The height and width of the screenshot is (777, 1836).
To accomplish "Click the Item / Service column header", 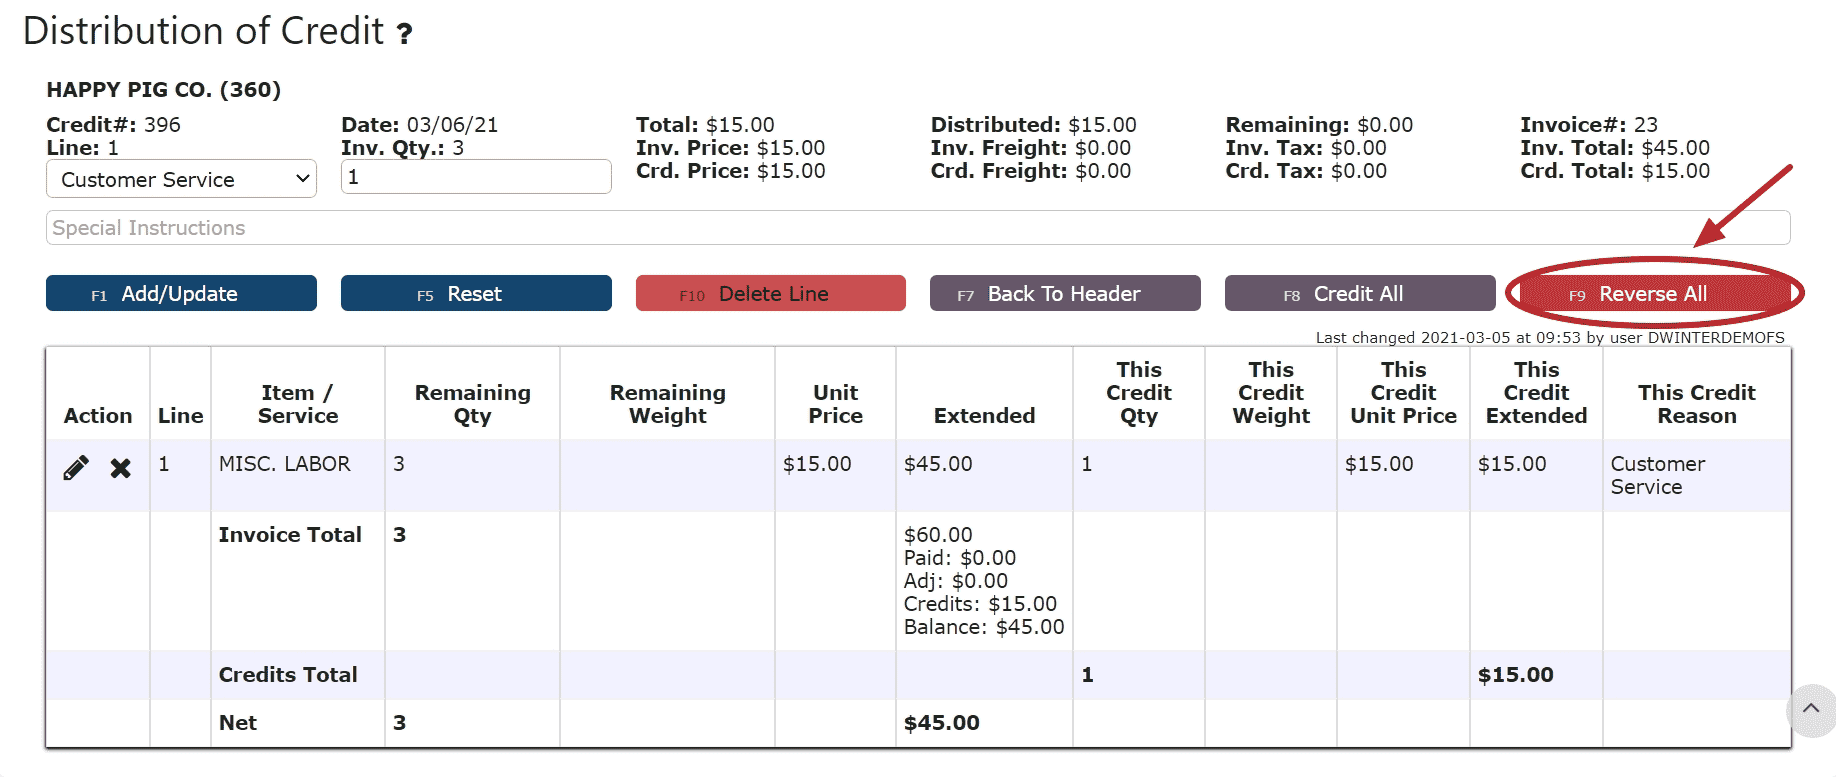I will [297, 404].
